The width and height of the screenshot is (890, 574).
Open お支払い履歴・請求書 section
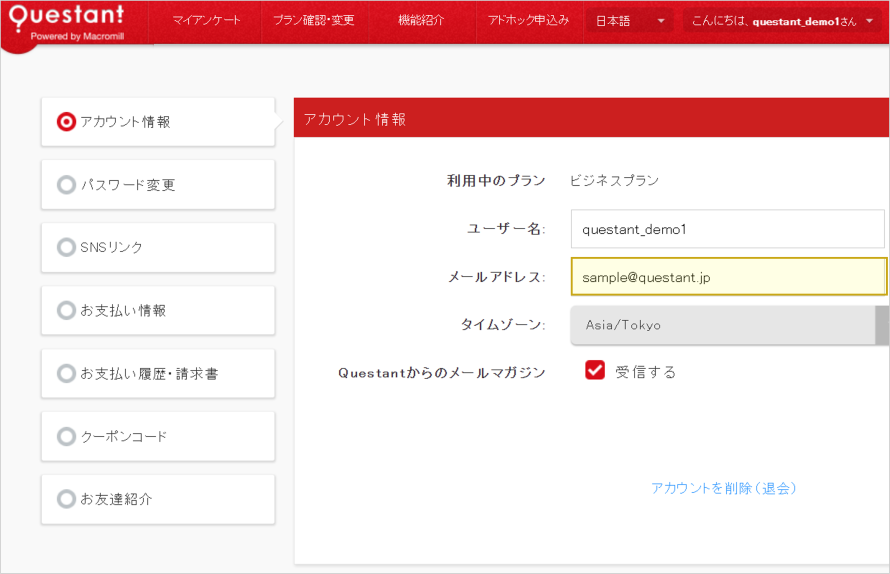[x=157, y=374]
